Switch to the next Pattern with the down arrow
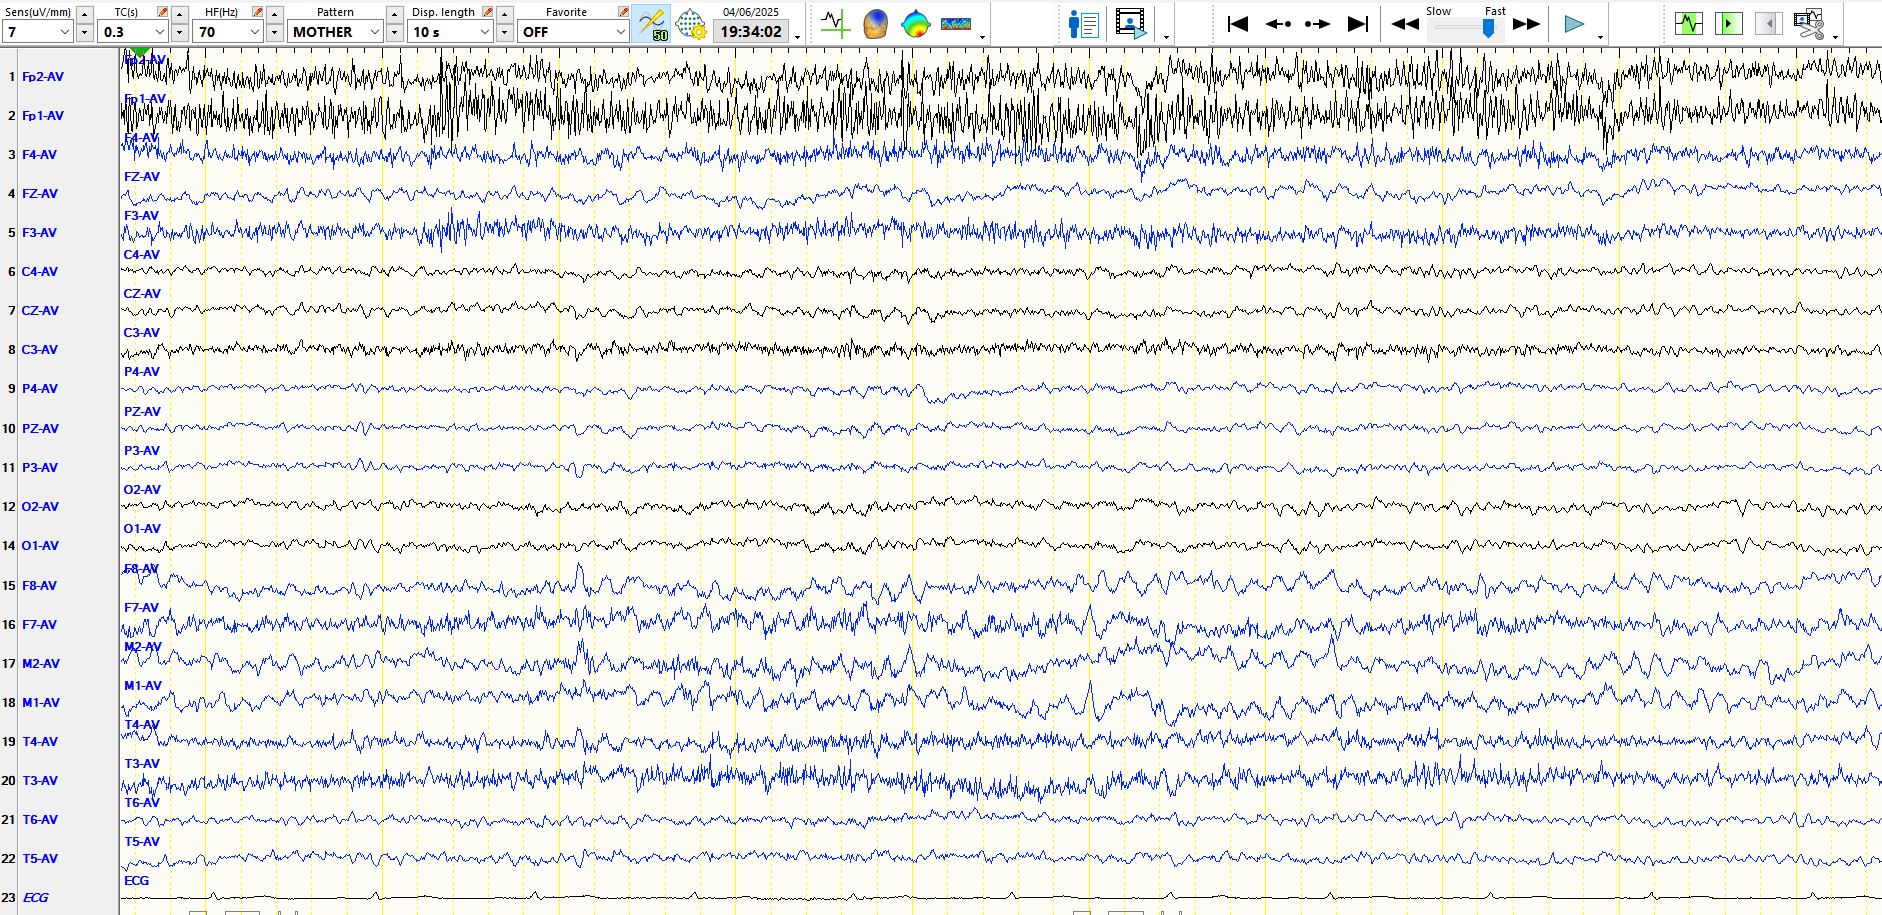This screenshot has height=915, width=1882. point(395,32)
